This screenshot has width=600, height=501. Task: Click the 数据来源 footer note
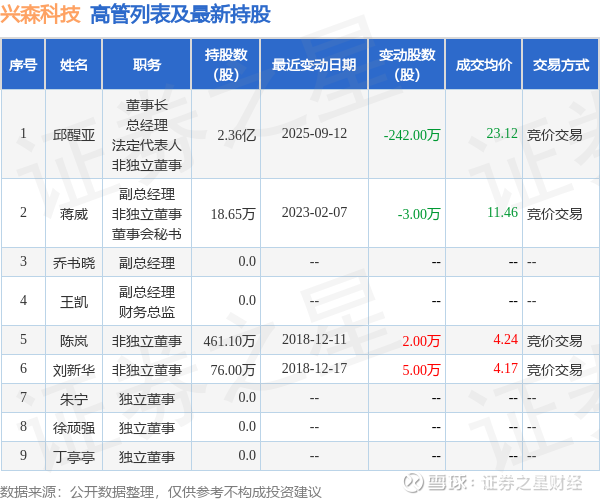[160, 492]
